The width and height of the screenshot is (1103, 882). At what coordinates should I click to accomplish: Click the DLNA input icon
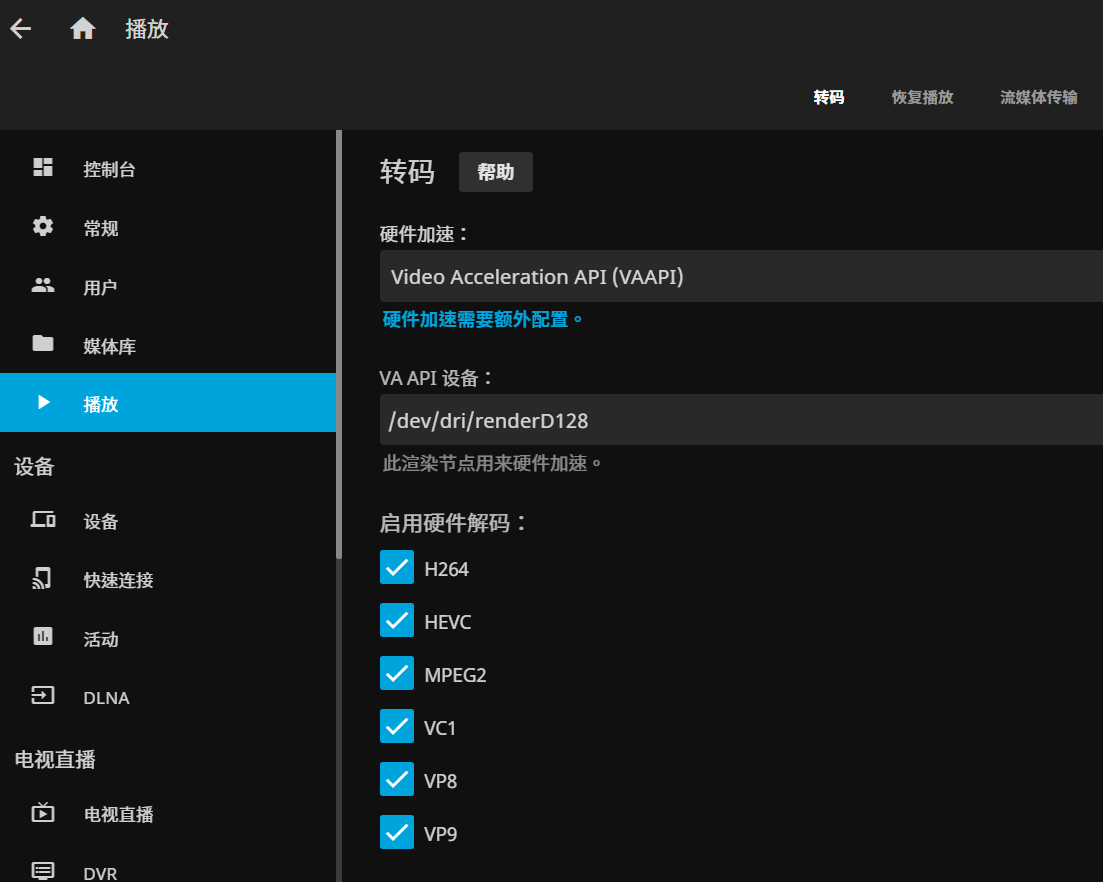point(43,696)
